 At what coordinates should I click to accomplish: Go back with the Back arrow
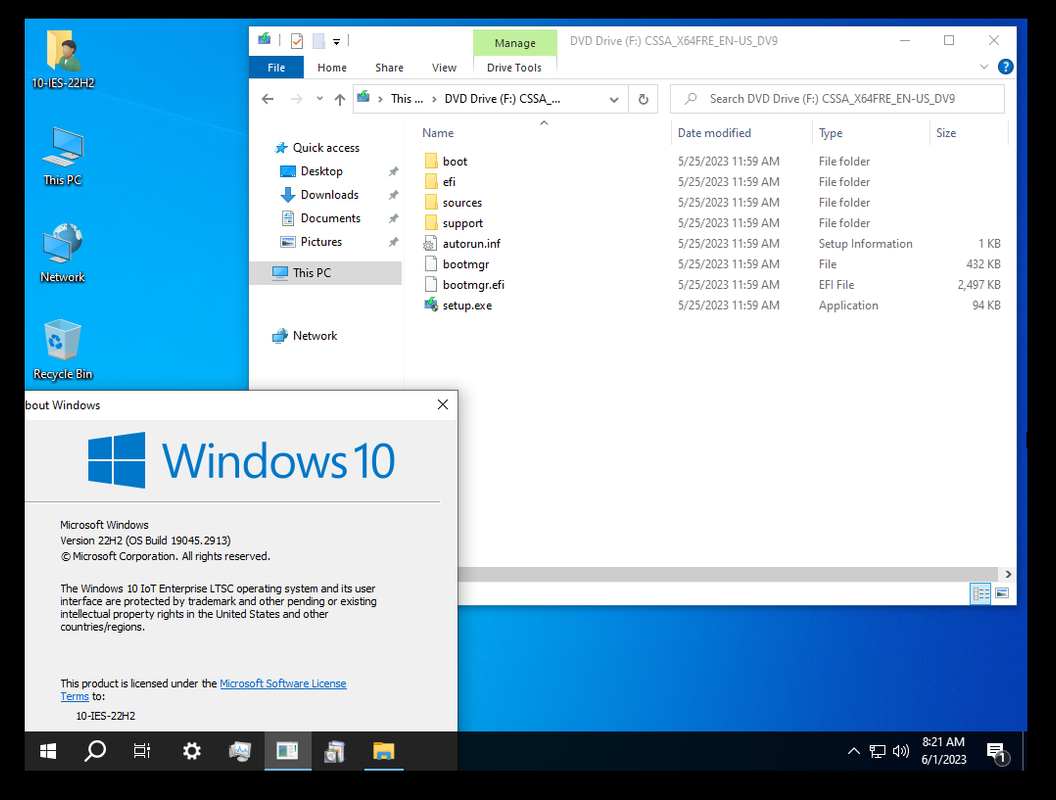[267, 99]
